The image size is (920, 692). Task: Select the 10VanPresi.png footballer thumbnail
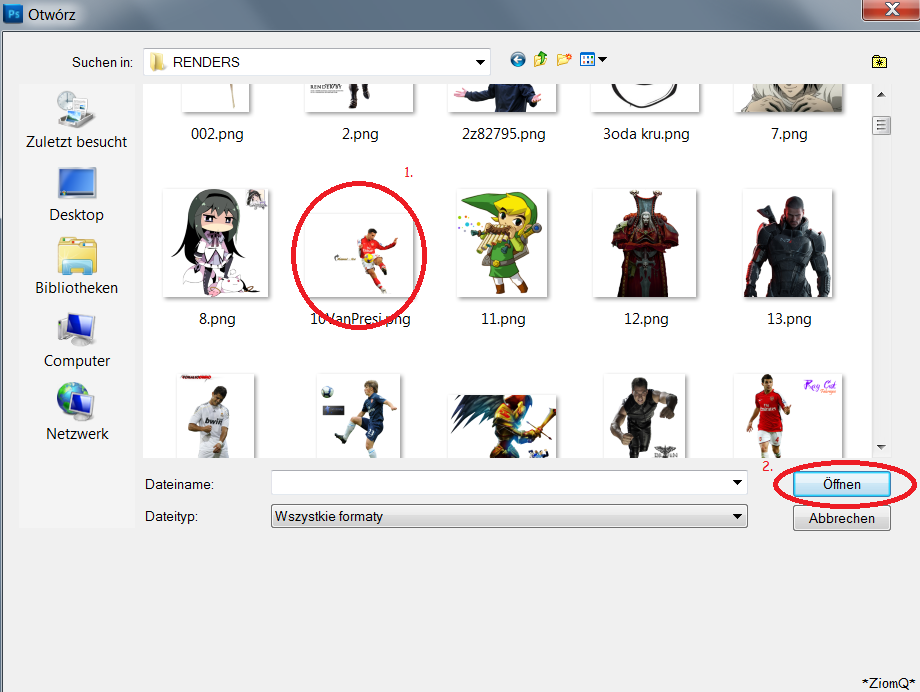(x=358, y=254)
